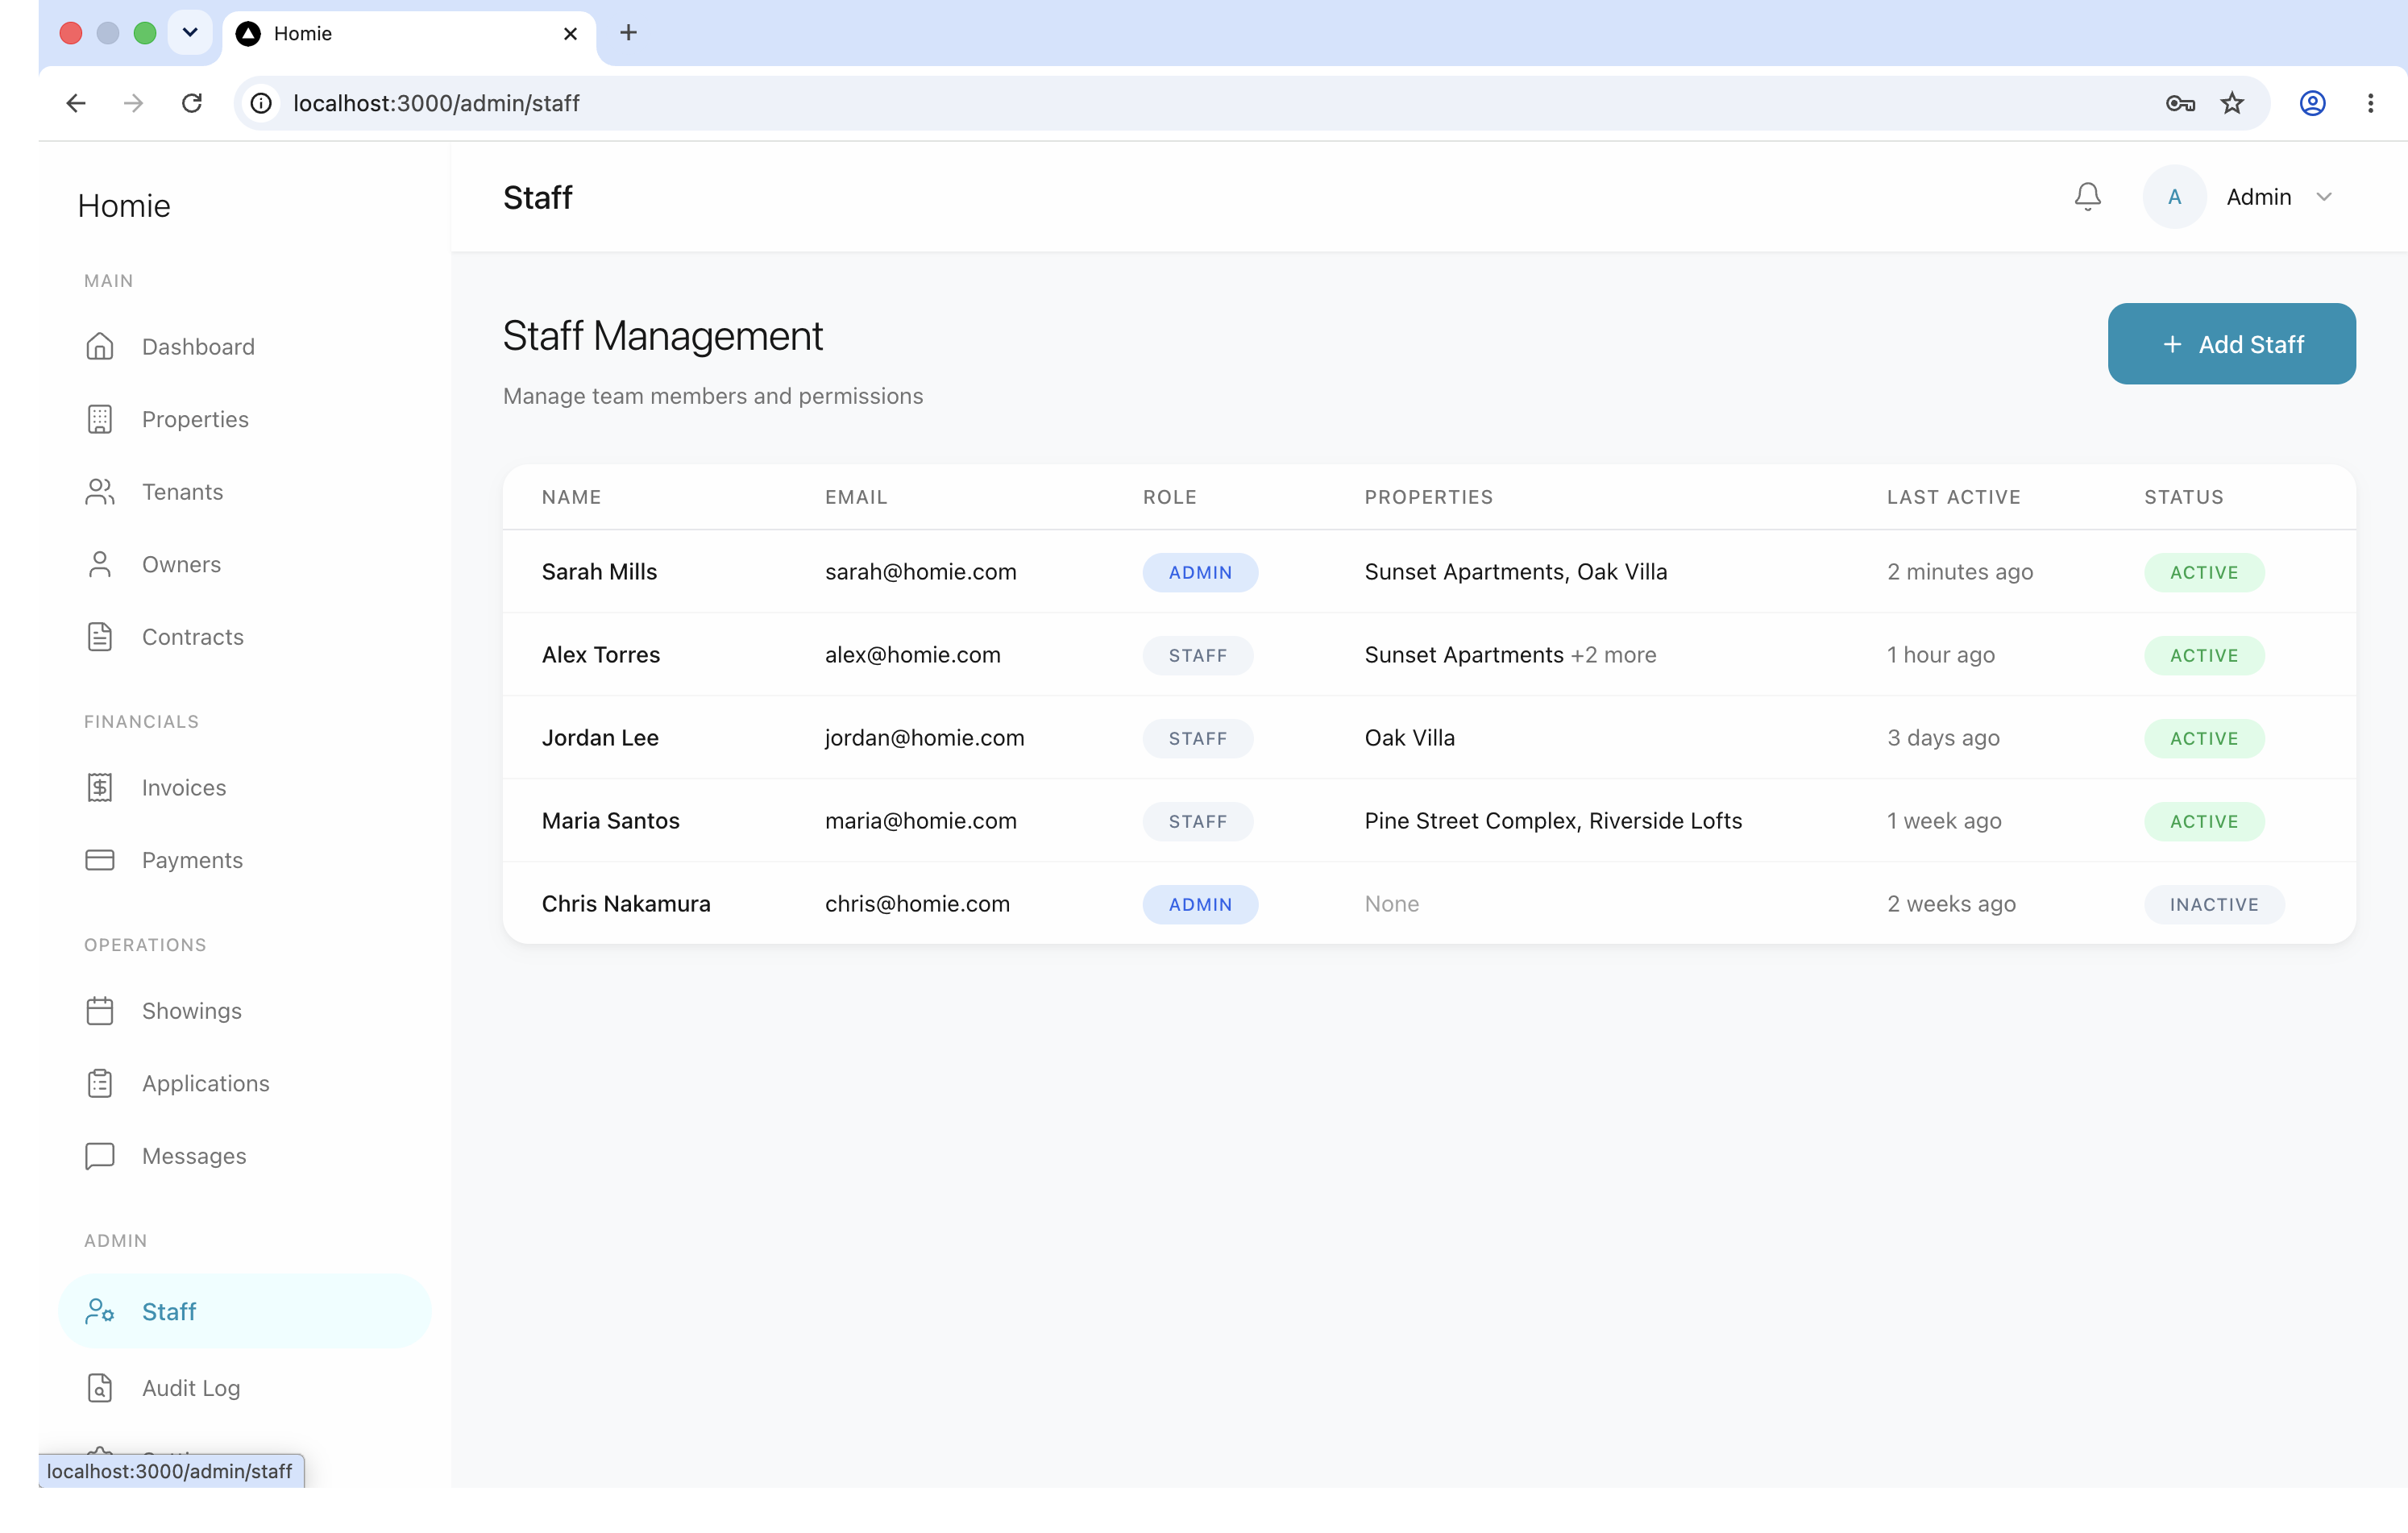This screenshot has height=1533, width=2408.
Task: Select the Sarah Mills name cell
Action: (x=599, y=572)
